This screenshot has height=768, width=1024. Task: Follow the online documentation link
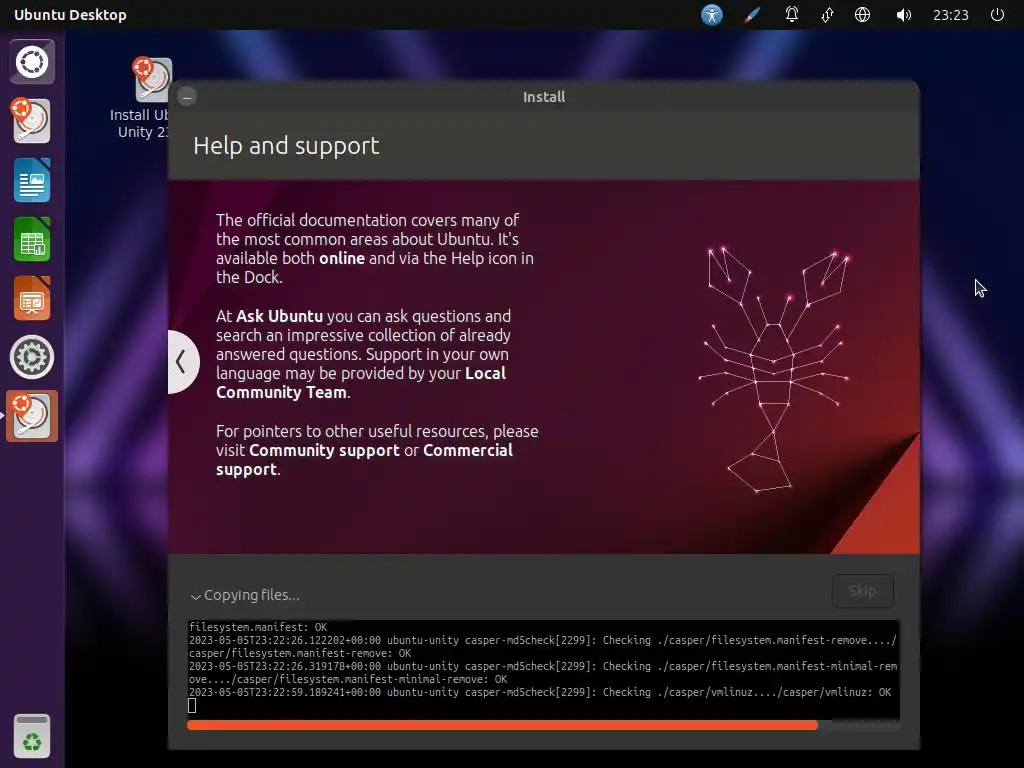tap(342, 259)
